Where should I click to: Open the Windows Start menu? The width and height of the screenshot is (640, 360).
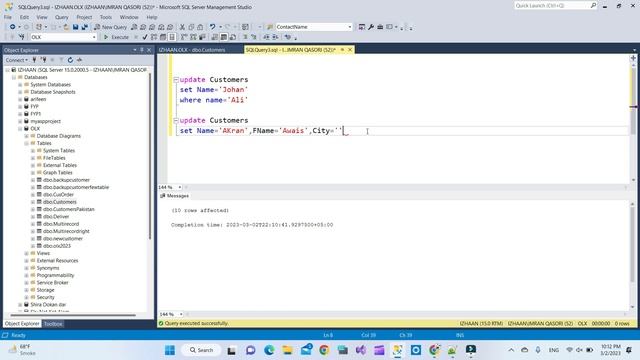[x=170, y=350]
